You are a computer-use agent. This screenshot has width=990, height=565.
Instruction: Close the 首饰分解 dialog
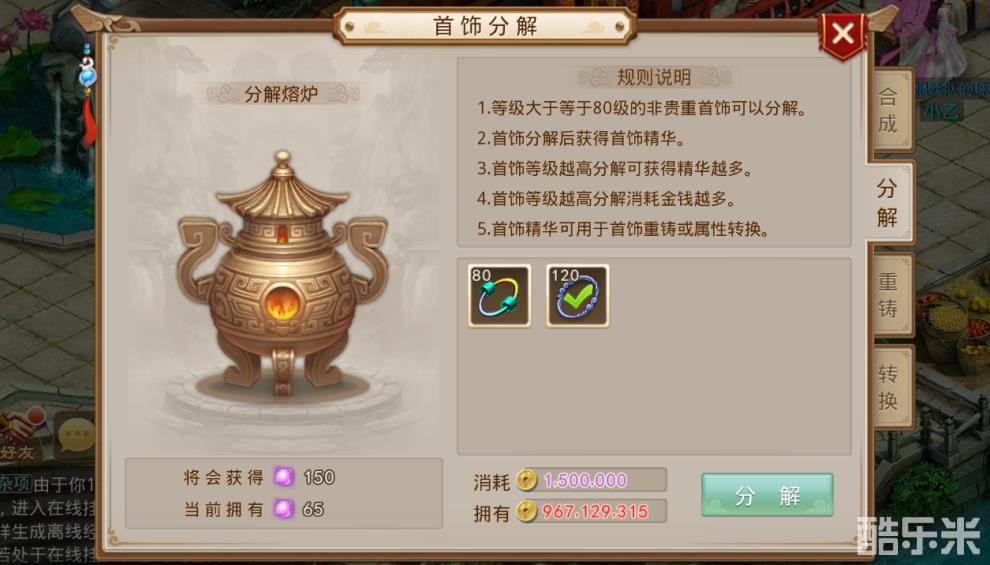[x=843, y=35]
